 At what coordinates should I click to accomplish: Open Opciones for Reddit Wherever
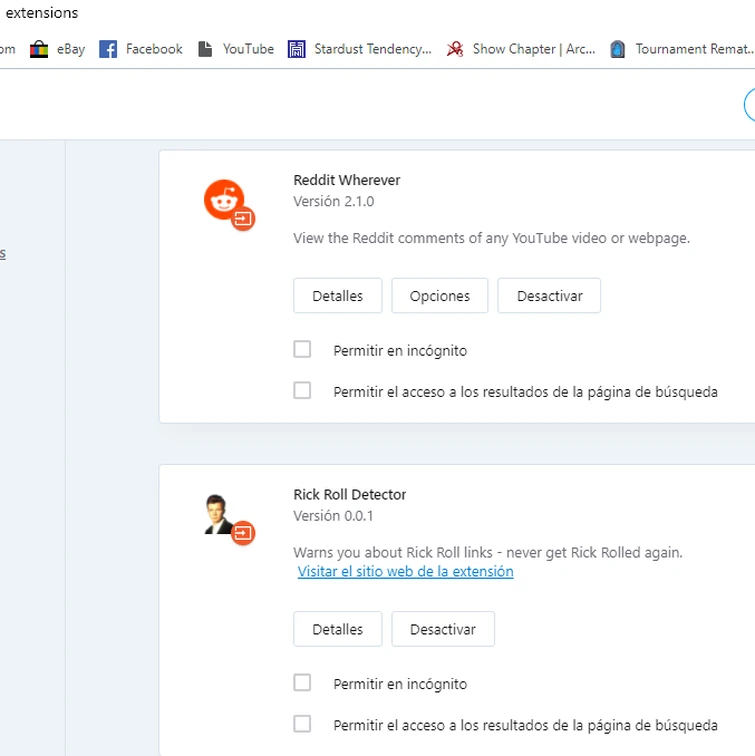coord(439,296)
